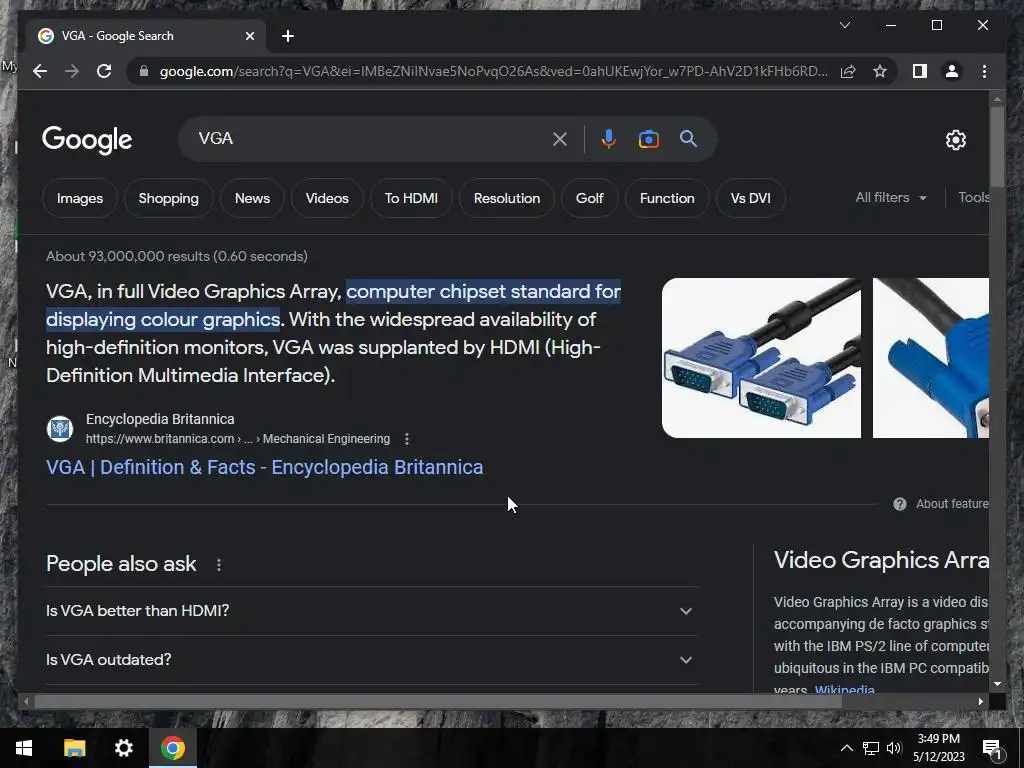Search by image with camera icon
The height and width of the screenshot is (768, 1024).
(x=648, y=139)
